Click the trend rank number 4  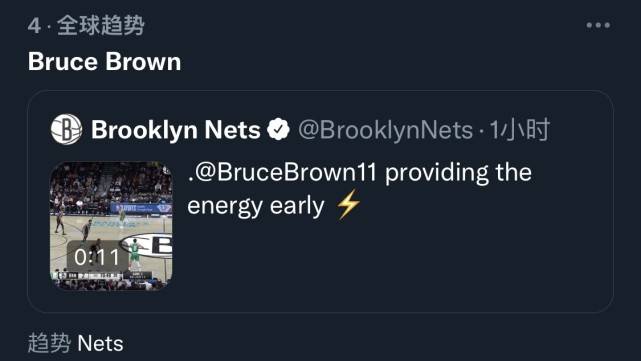tap(34, 26)
